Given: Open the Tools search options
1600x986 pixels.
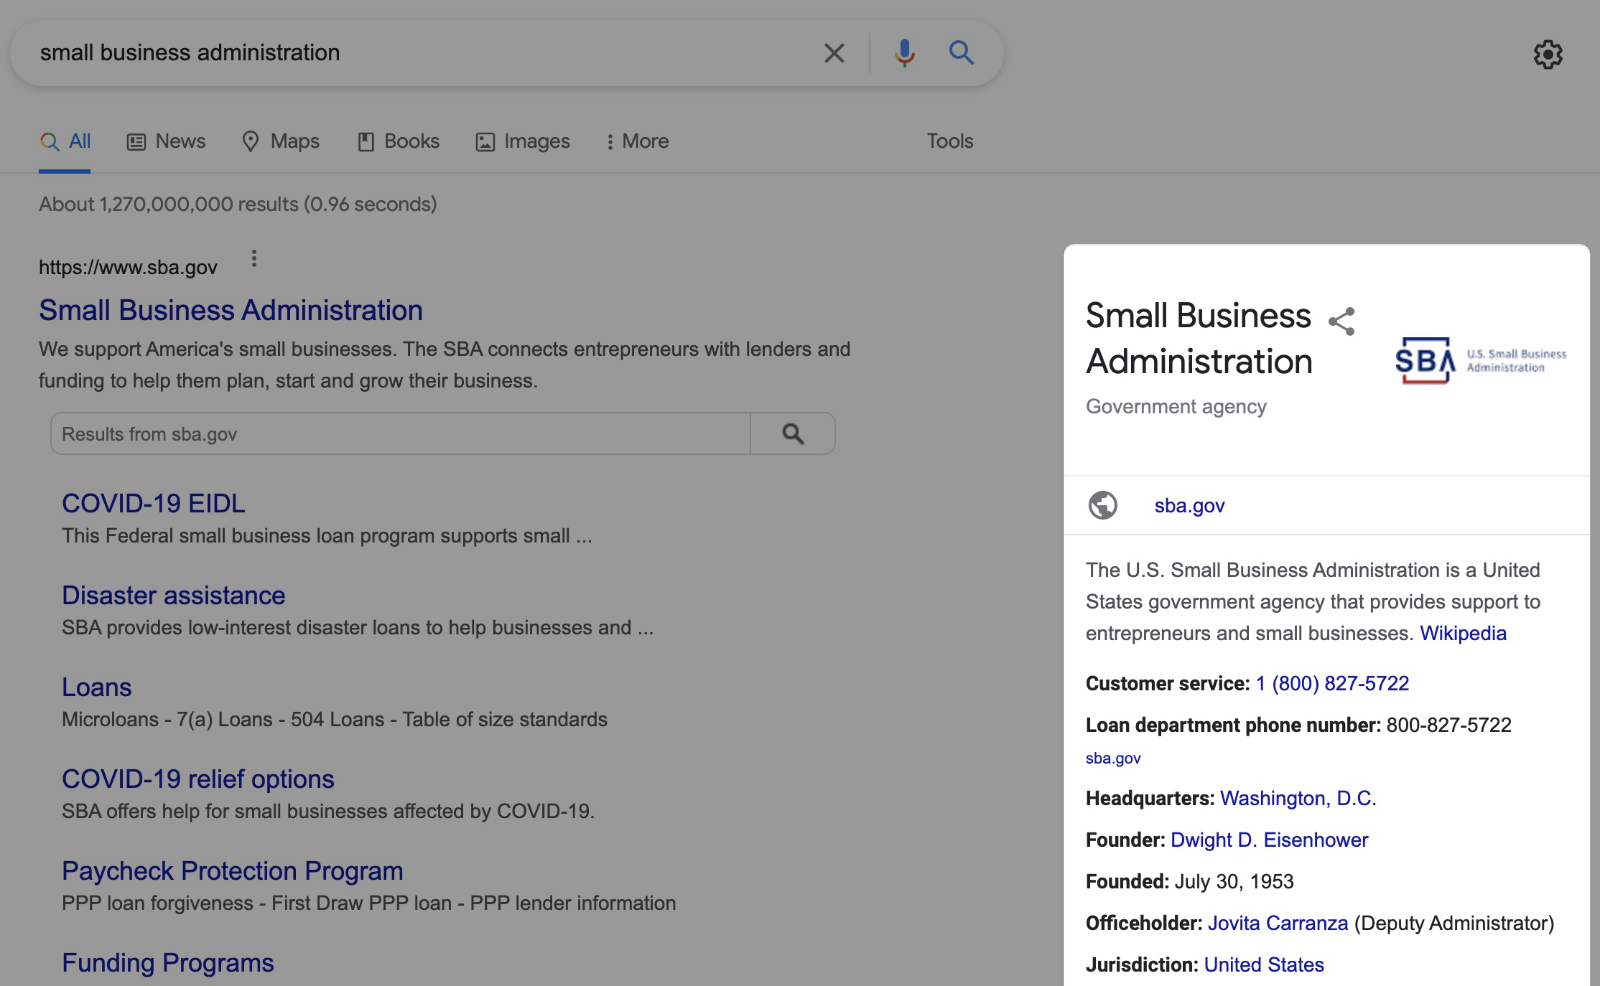Looking at the screenshot, I should pyautogui.click(x=950, y=141).
